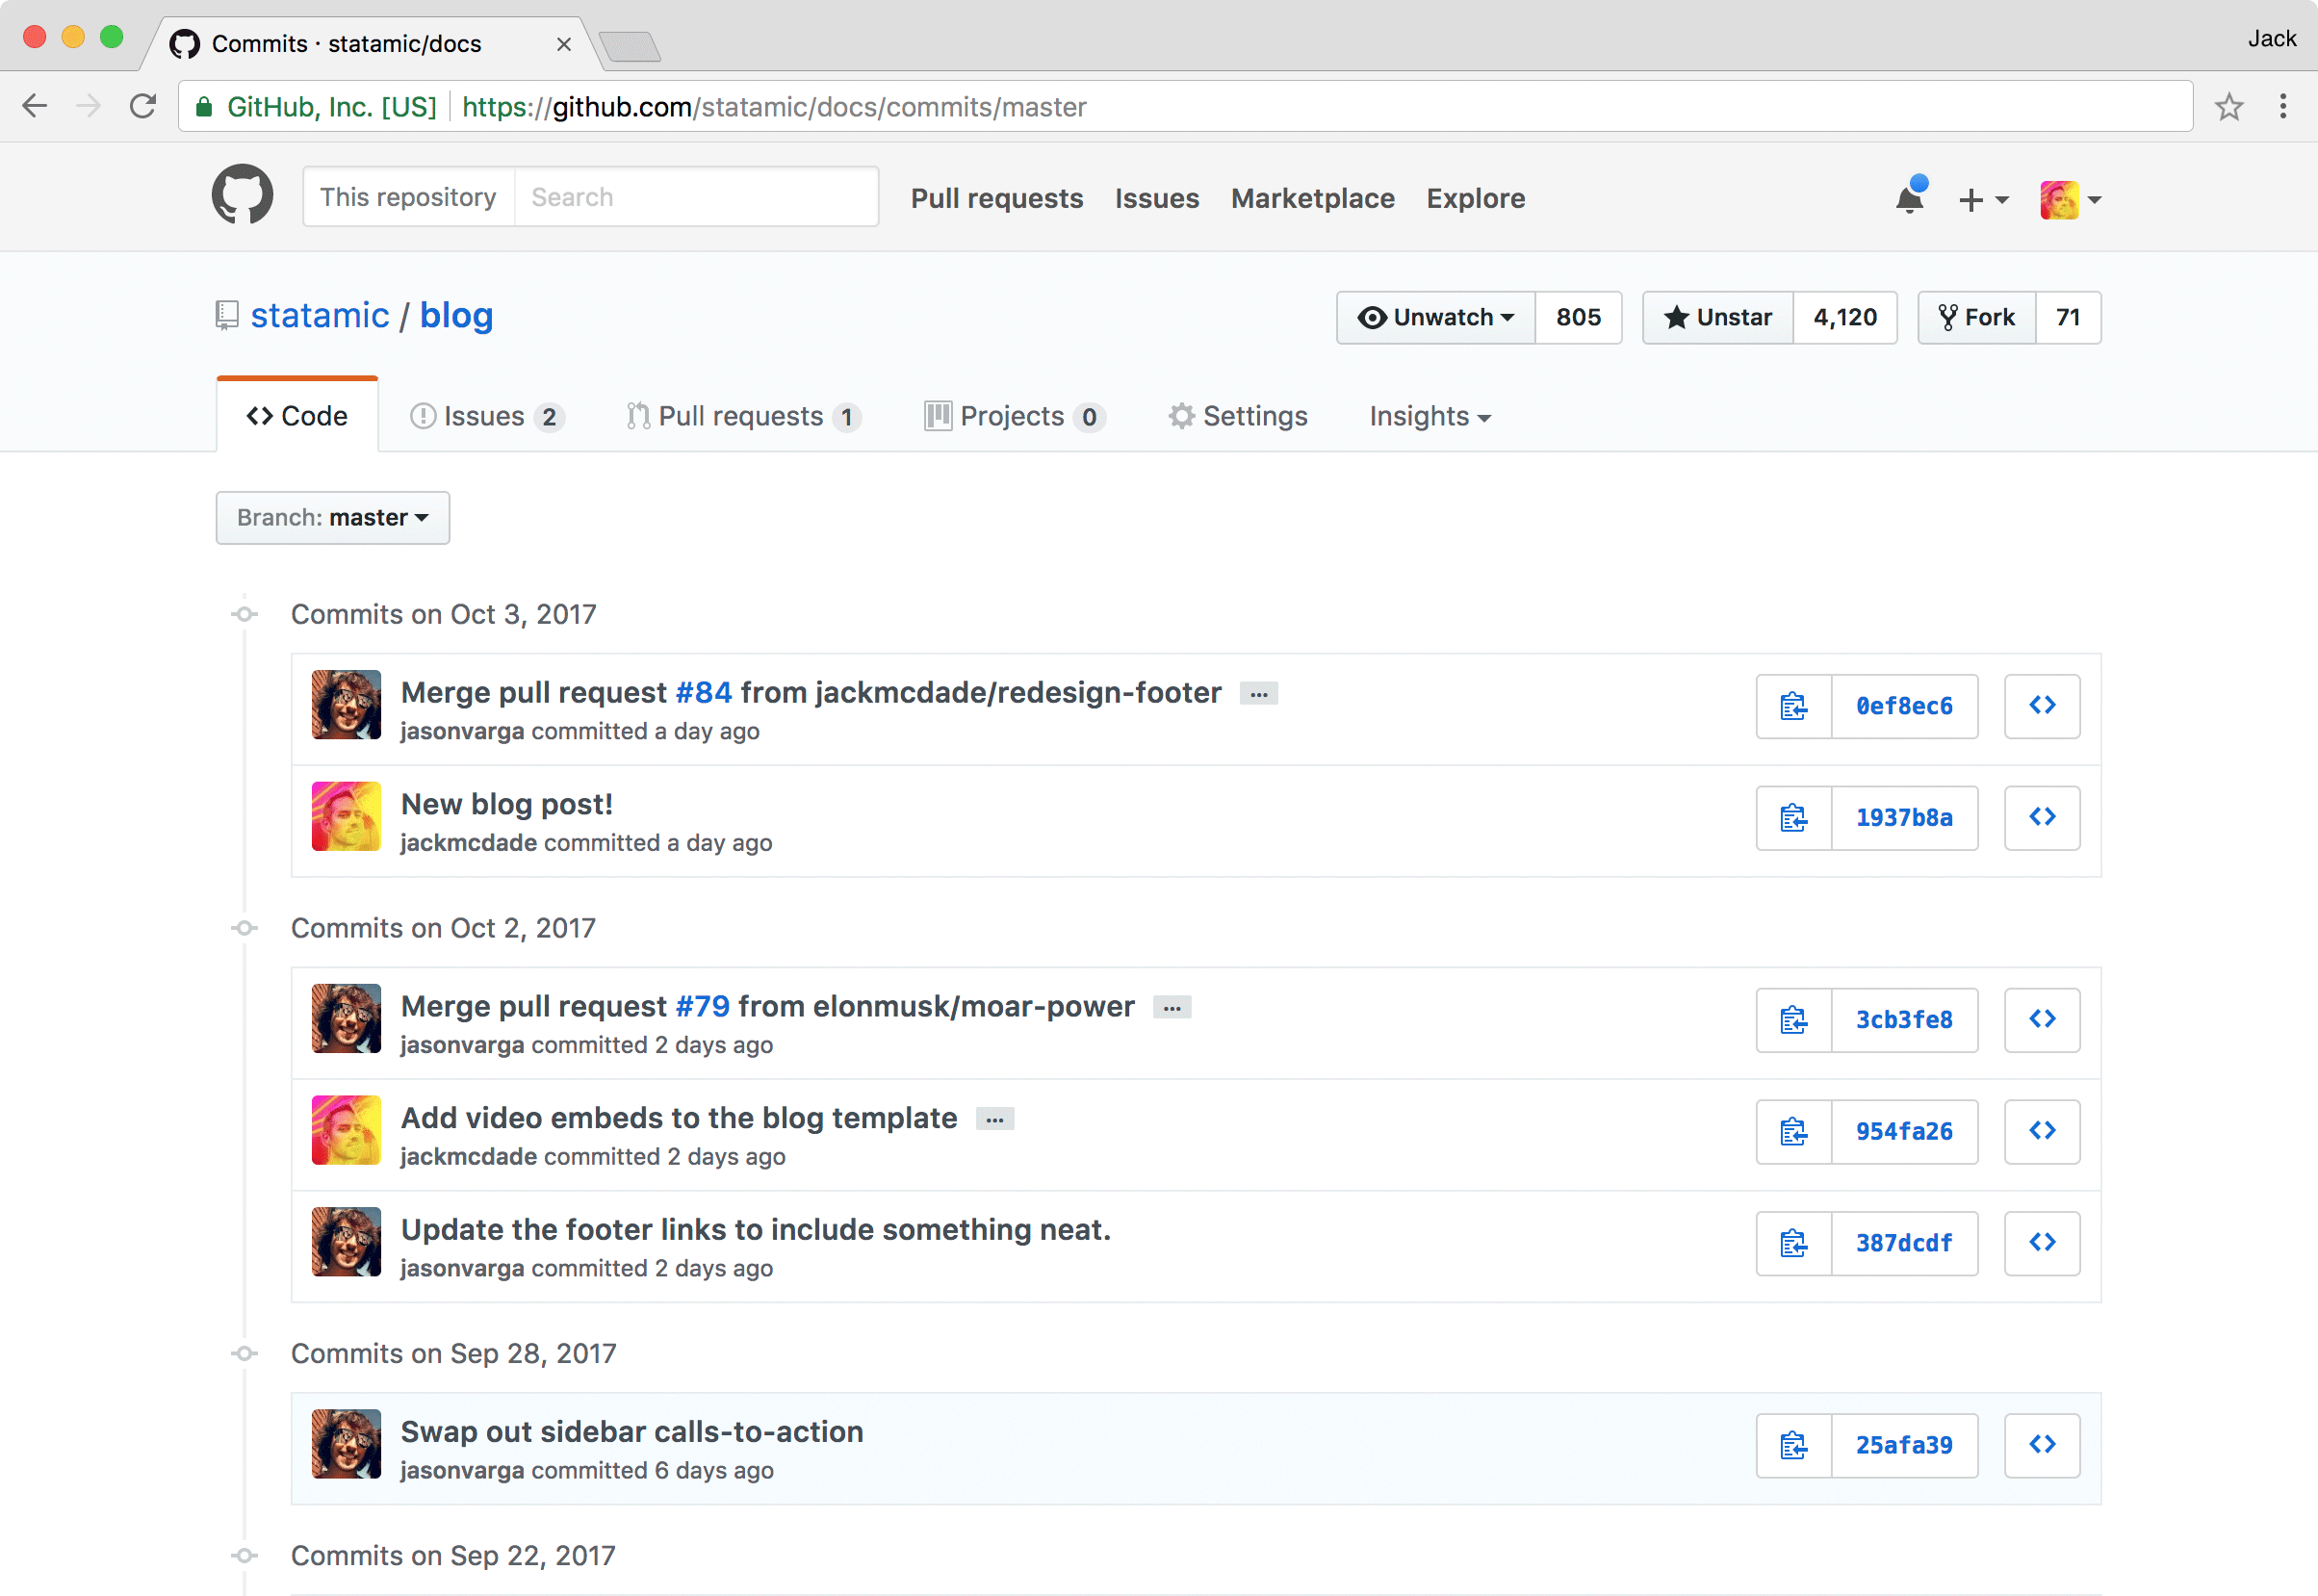Image resolution: width=2318 pixels, height=1596 pixels.
Task: View the 71 forks count
Action: pyautogui.click(x=2068, y=318)
